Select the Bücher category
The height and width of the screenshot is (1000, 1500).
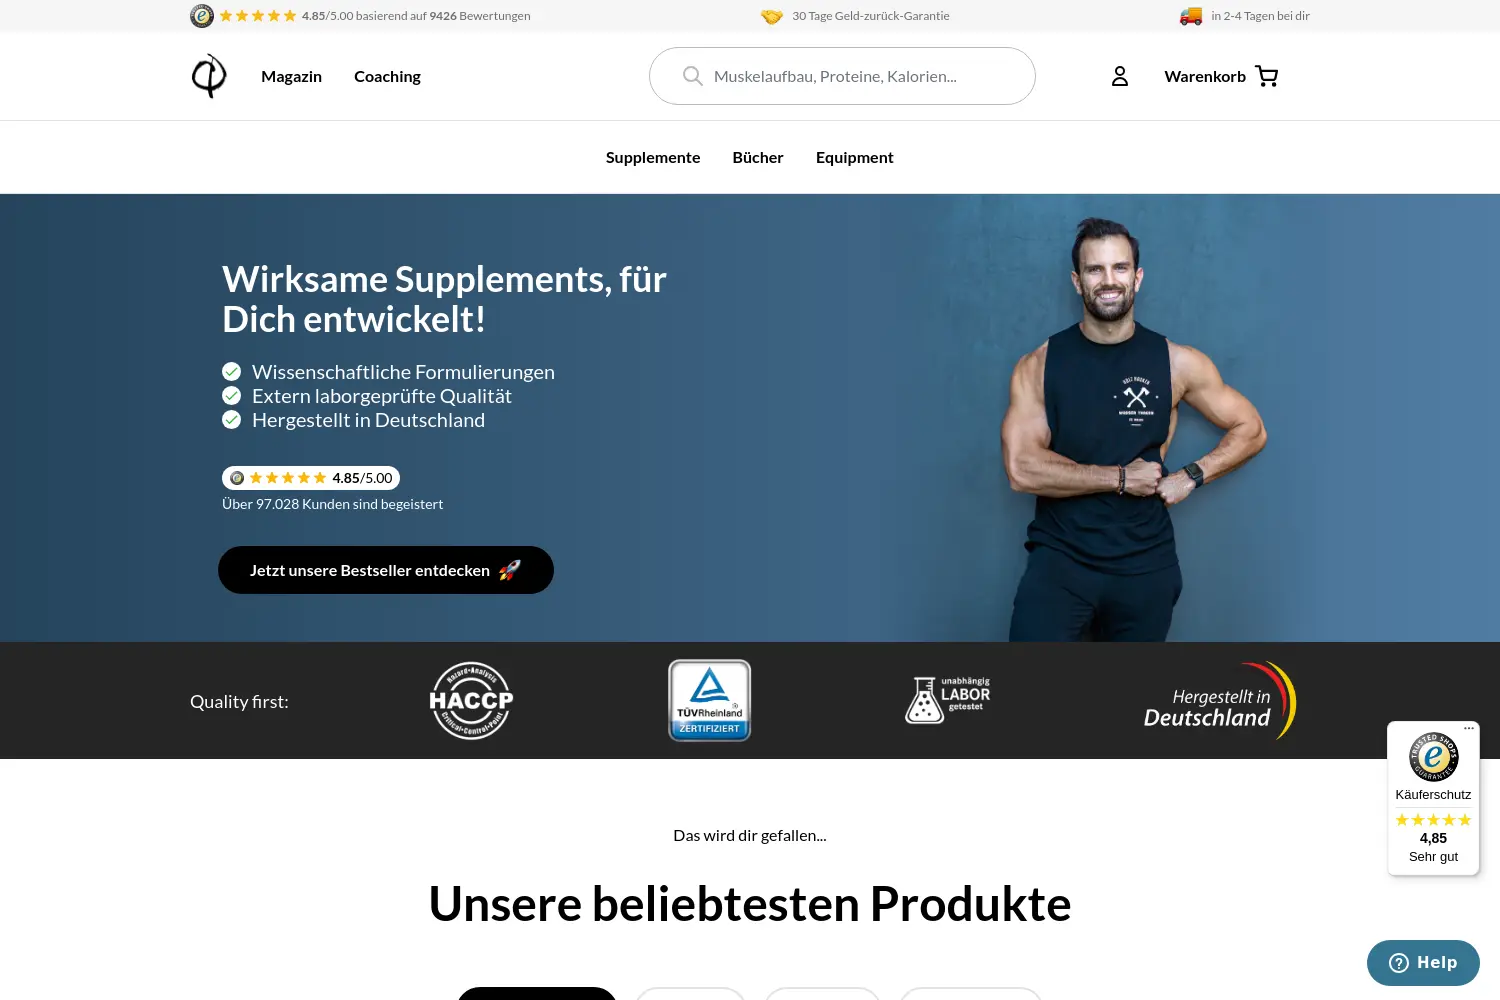(x=758, y=157)
